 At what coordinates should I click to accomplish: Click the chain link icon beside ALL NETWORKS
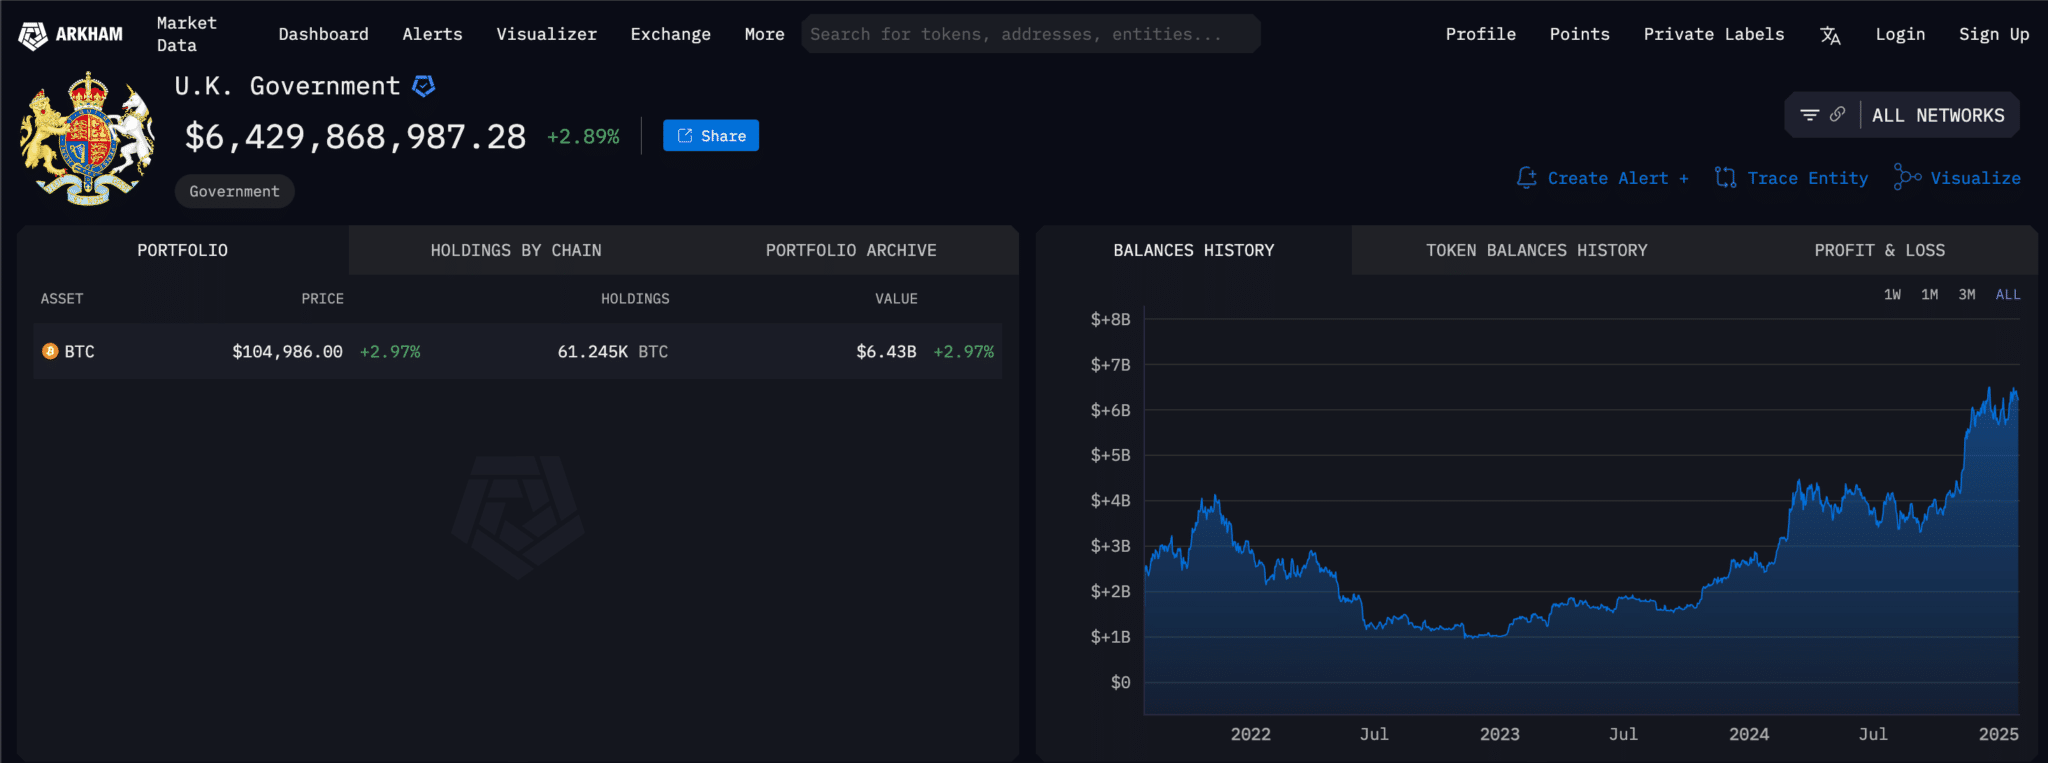[x=1838, y=114]
